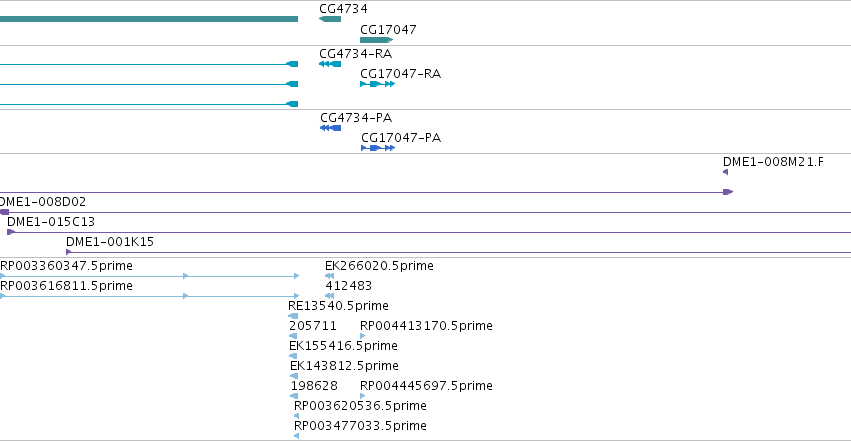Select the DME1-001K15 start arrow
Screen dimensions: 851x441
(x=69, y=252)
